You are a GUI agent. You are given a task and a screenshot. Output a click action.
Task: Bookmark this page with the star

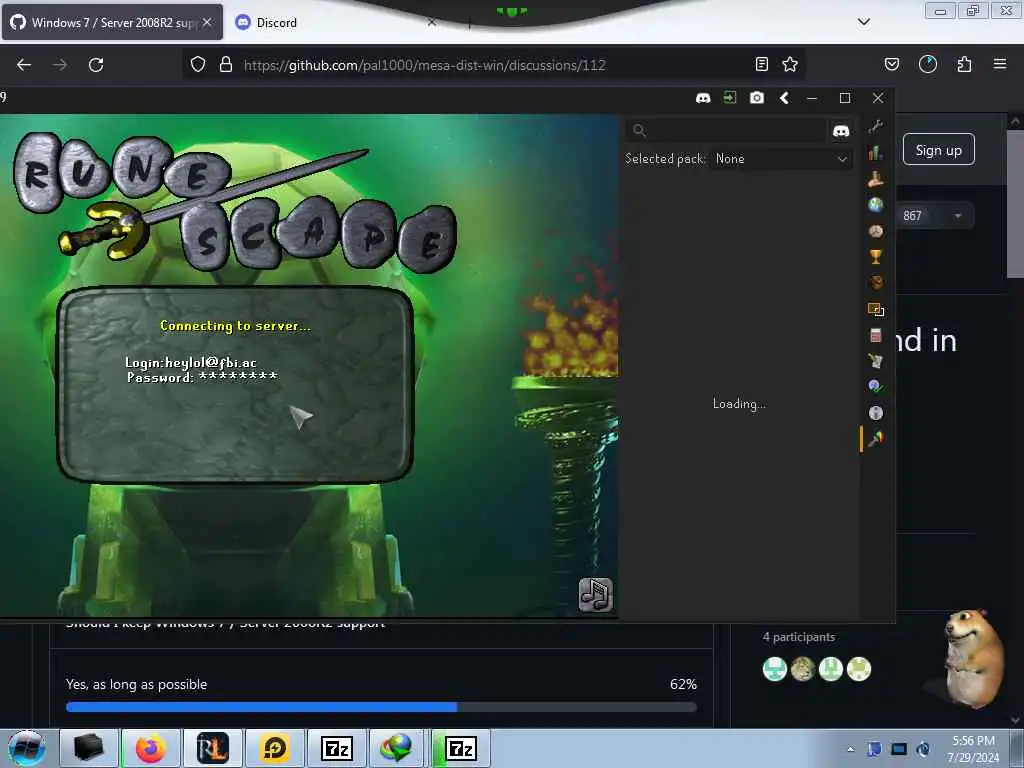tap(790, 64)
